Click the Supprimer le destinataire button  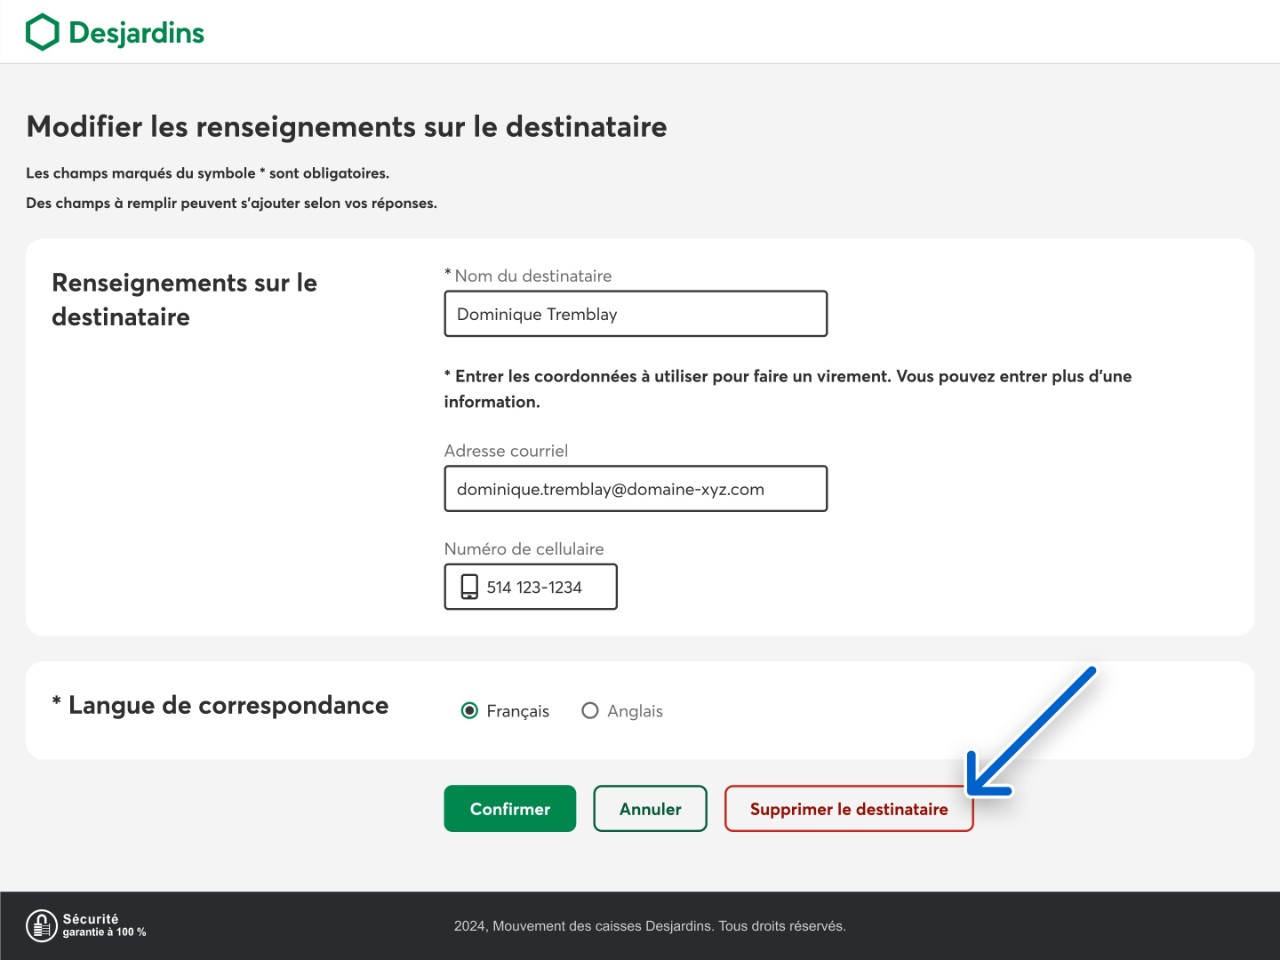tap(848, 809)
